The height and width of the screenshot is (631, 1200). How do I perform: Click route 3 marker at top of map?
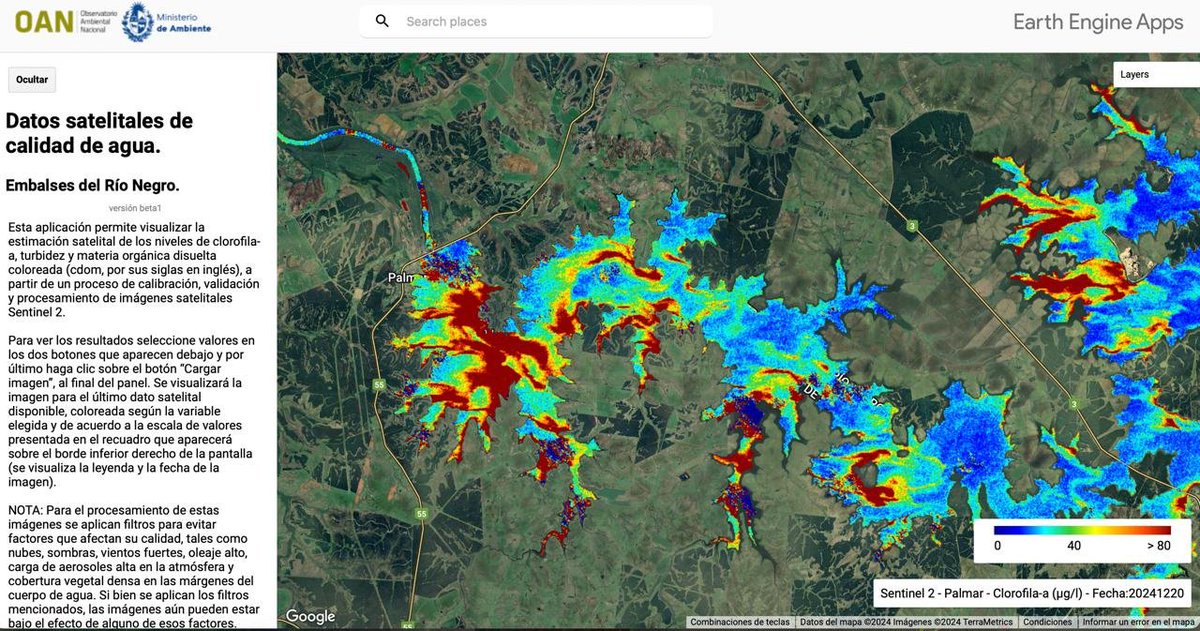914,227
